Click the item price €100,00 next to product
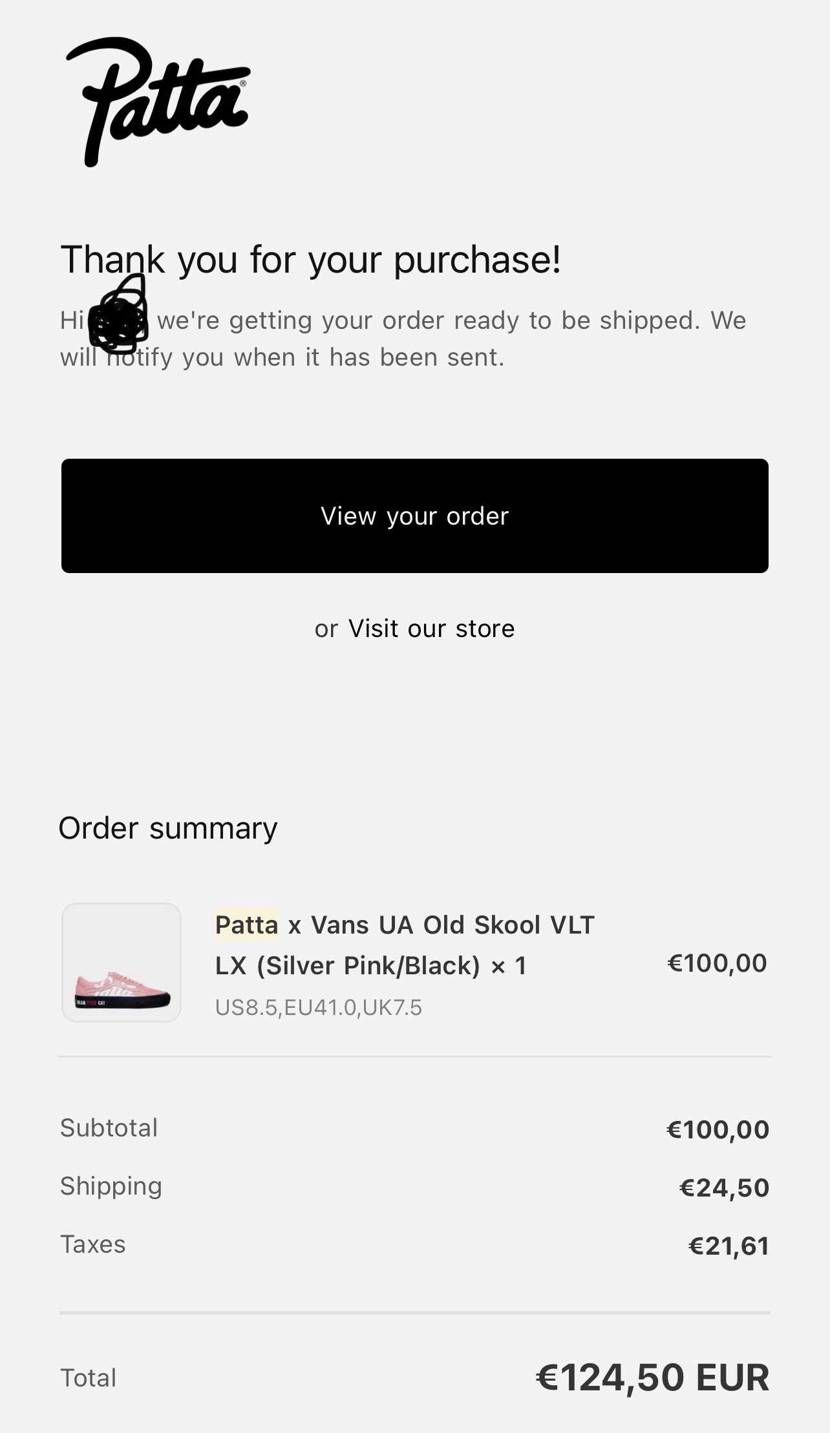 [x=717, y=963]
